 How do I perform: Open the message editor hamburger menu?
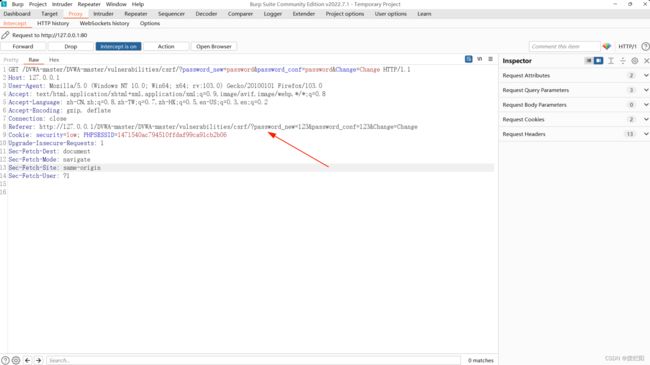pos(490,59)
